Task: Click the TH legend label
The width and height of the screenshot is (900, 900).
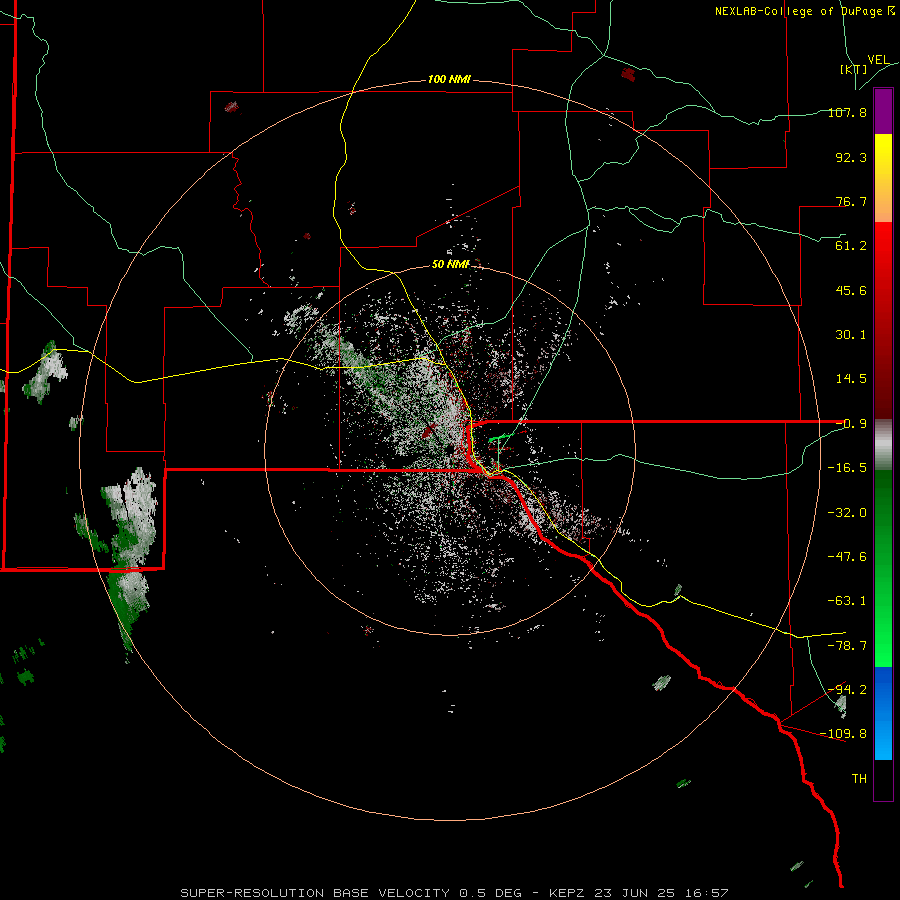Action: [x=859, y=779]
